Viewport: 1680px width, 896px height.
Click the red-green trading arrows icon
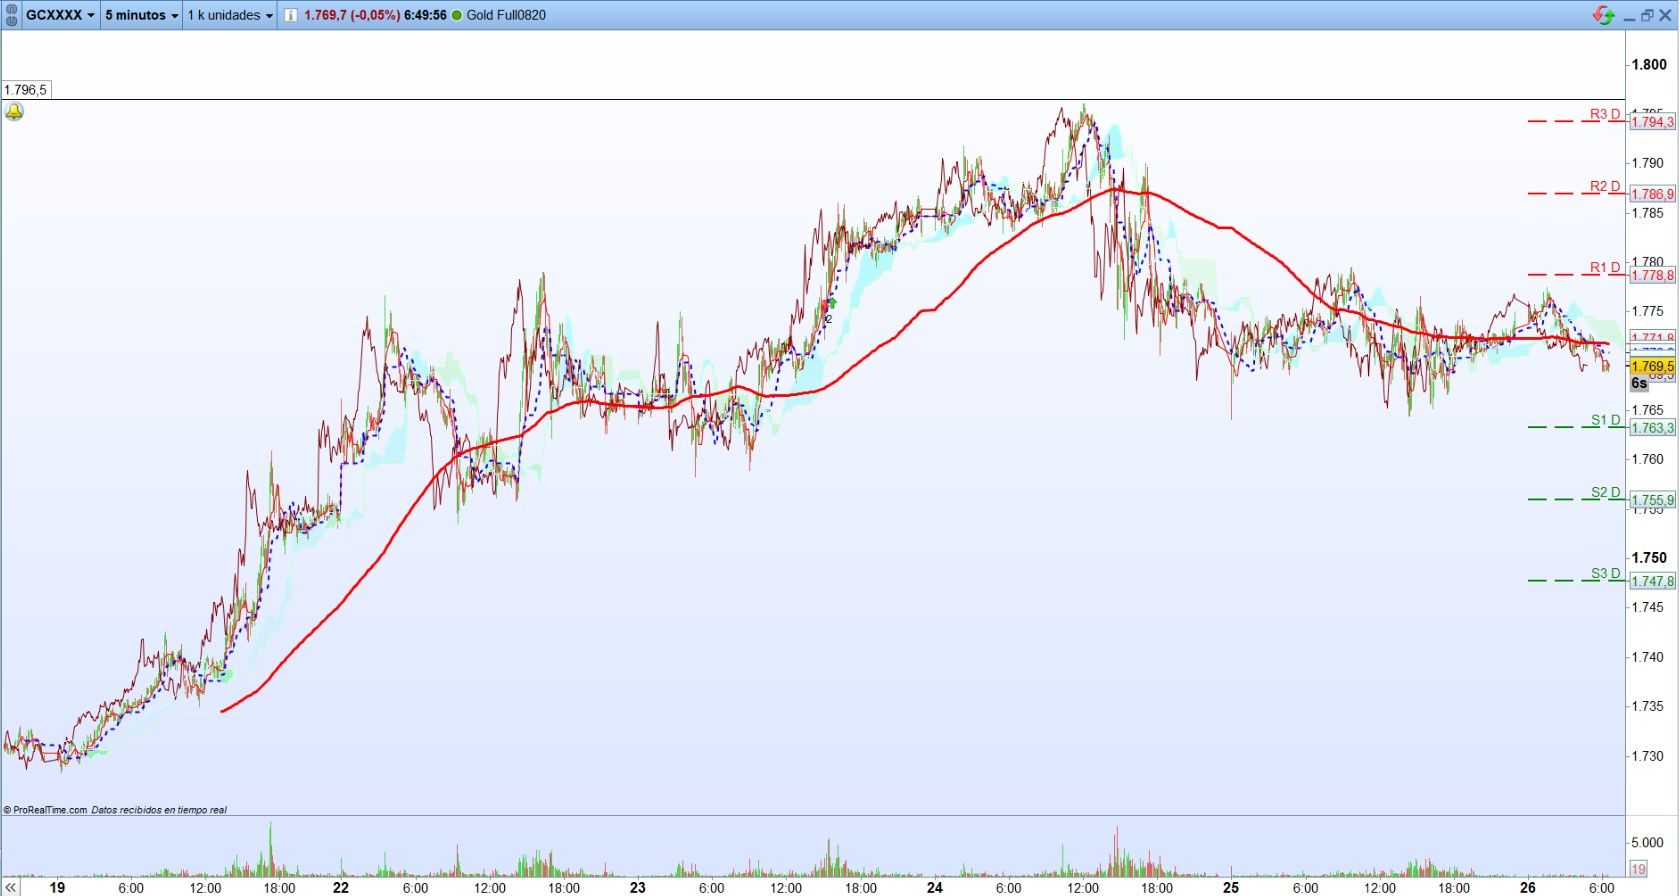tap(1604, 15)
